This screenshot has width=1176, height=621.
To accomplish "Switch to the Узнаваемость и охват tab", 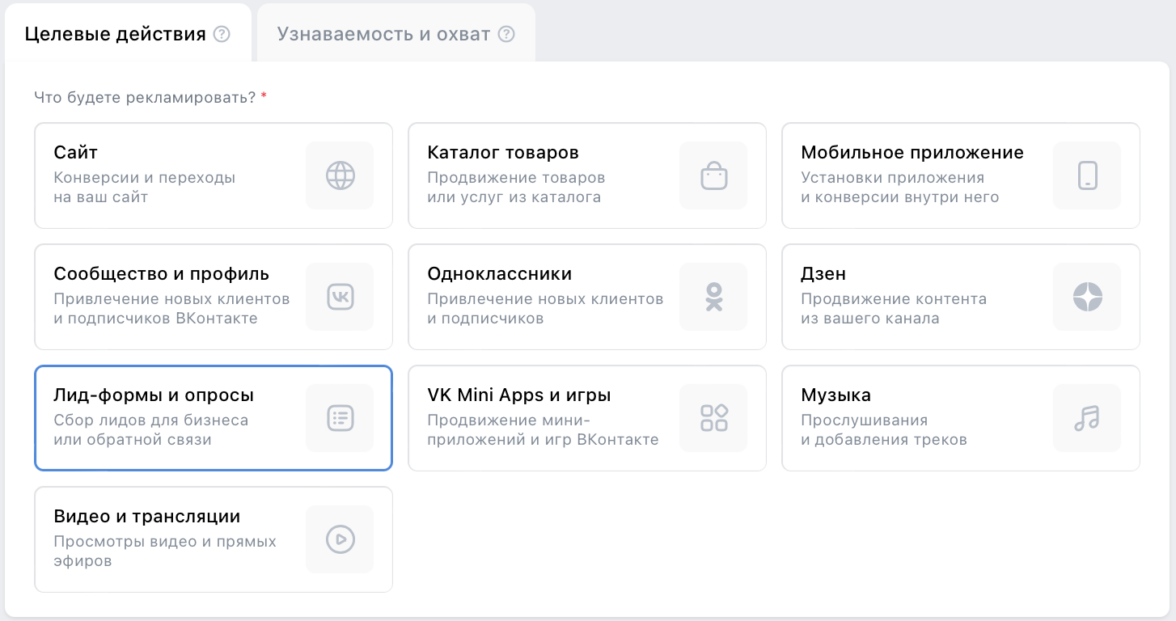I will tap(384, 34).
